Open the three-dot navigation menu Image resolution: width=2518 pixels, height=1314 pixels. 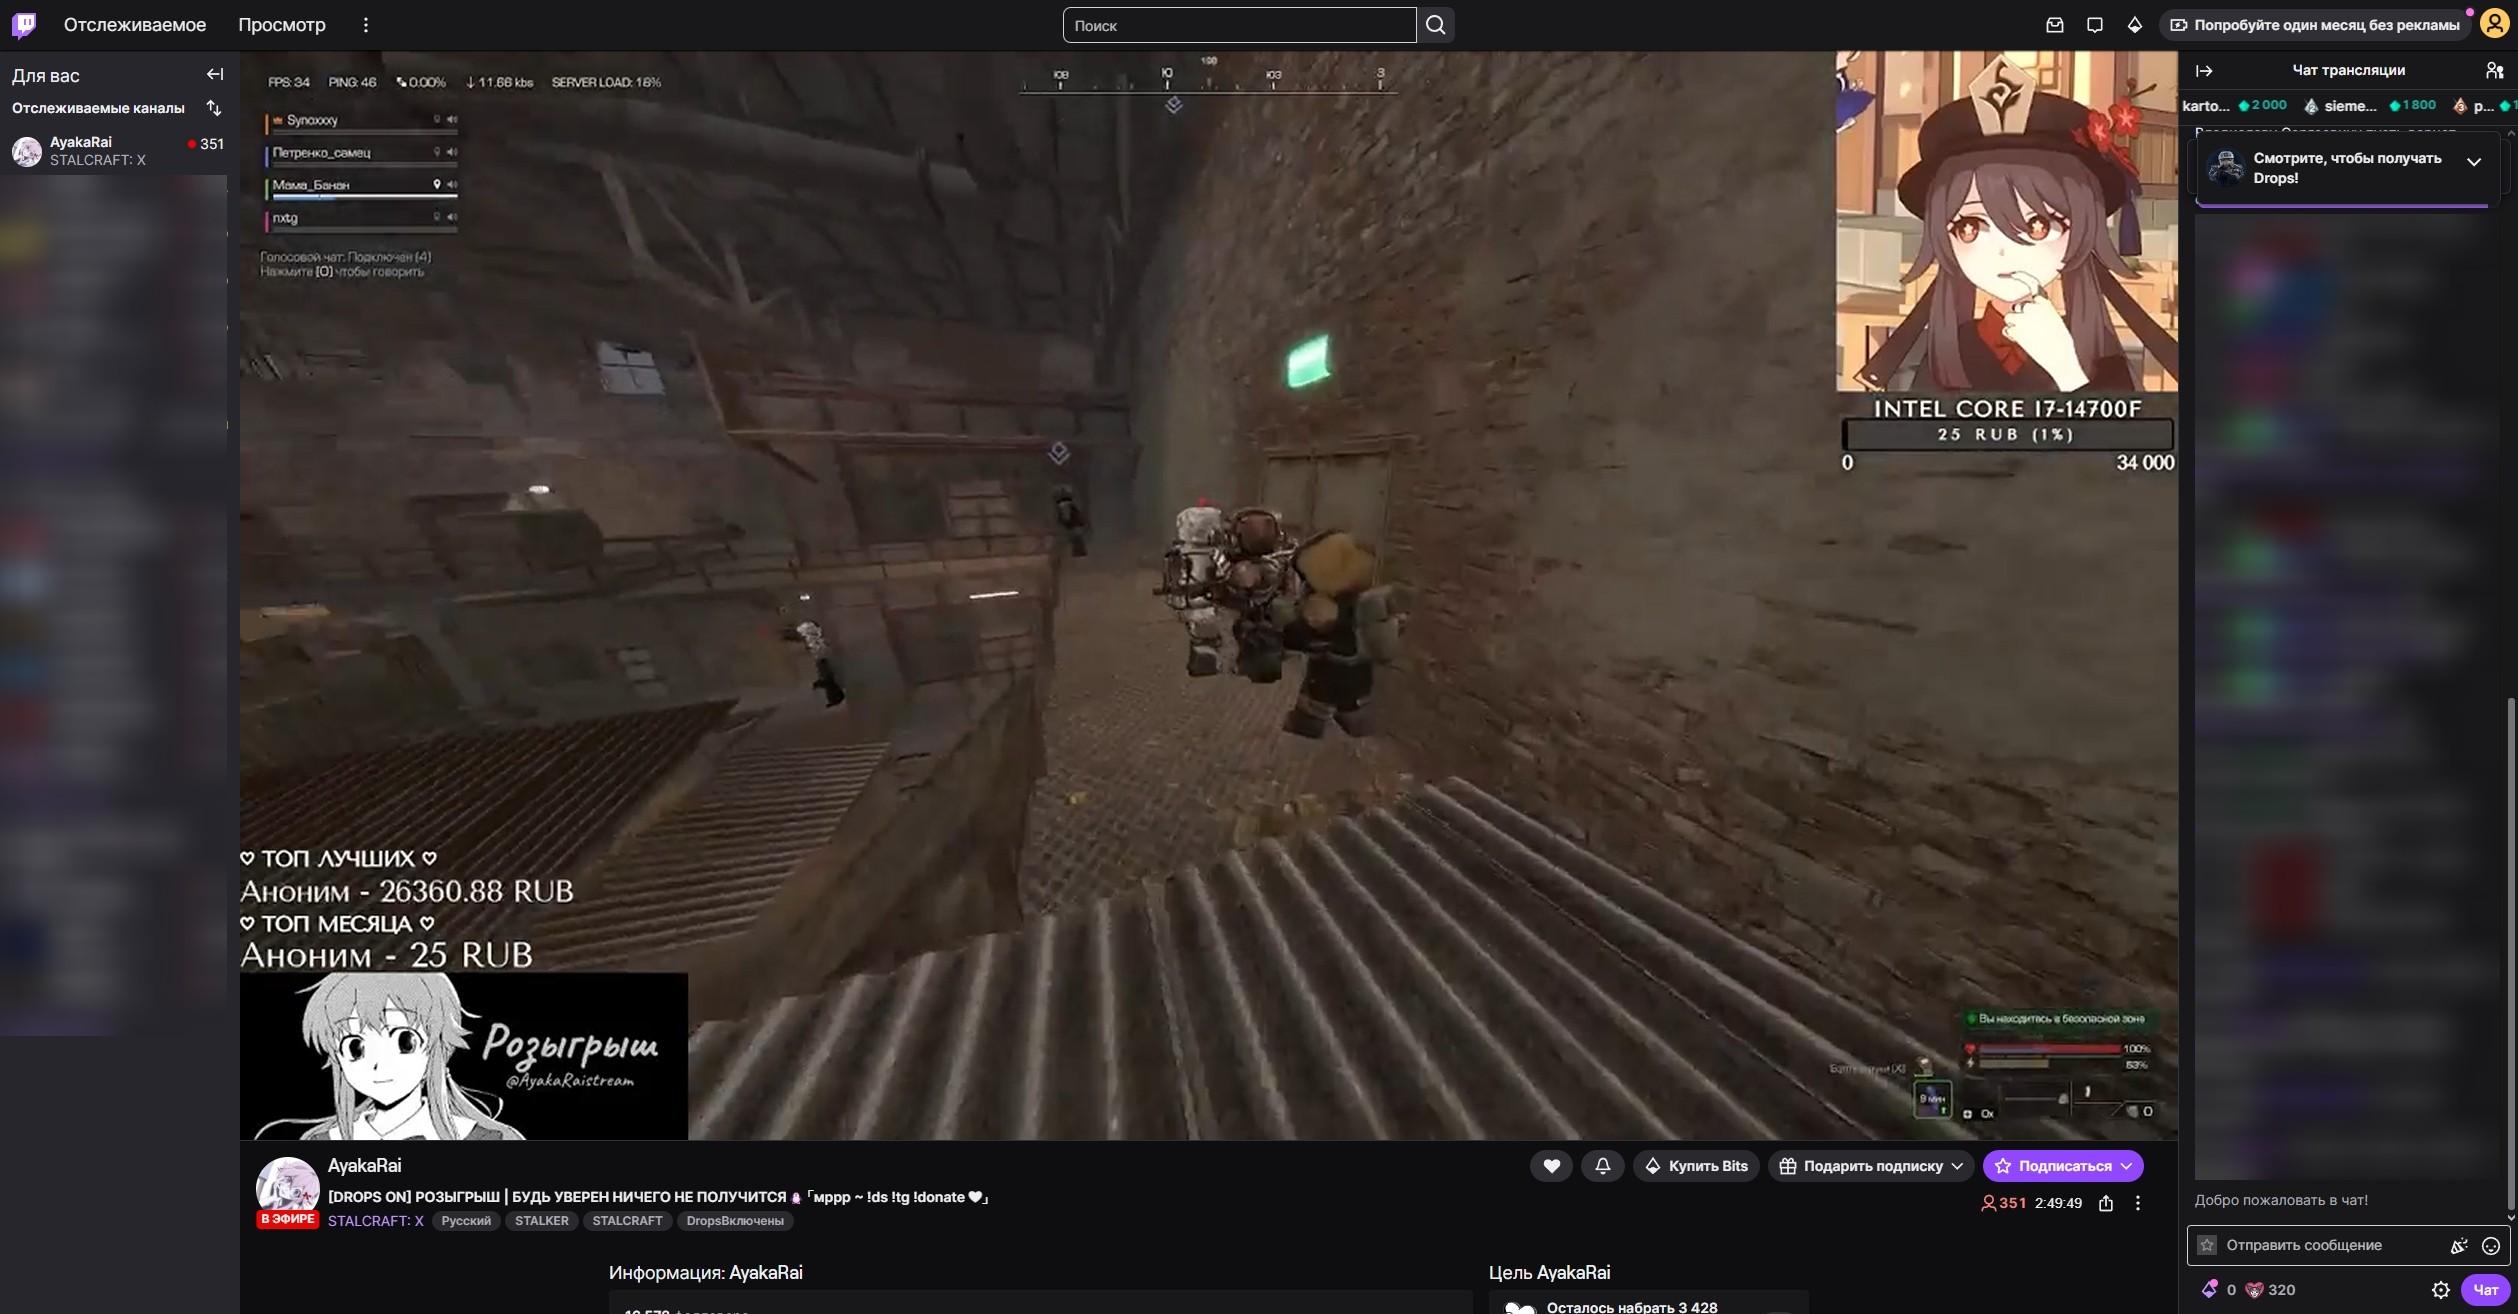pyautogui.click(x=366, y=25)
